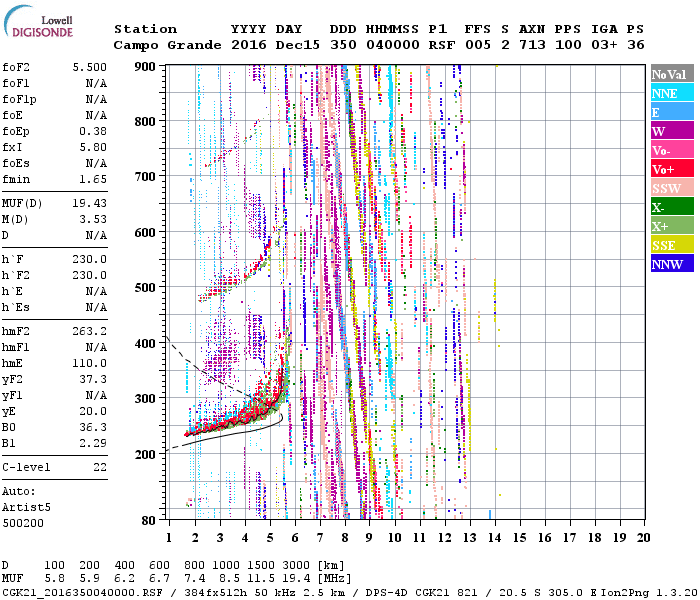Click the day-of-year value 350
Viewport: 700px width, 600px height.
click(x=343, y=45)
